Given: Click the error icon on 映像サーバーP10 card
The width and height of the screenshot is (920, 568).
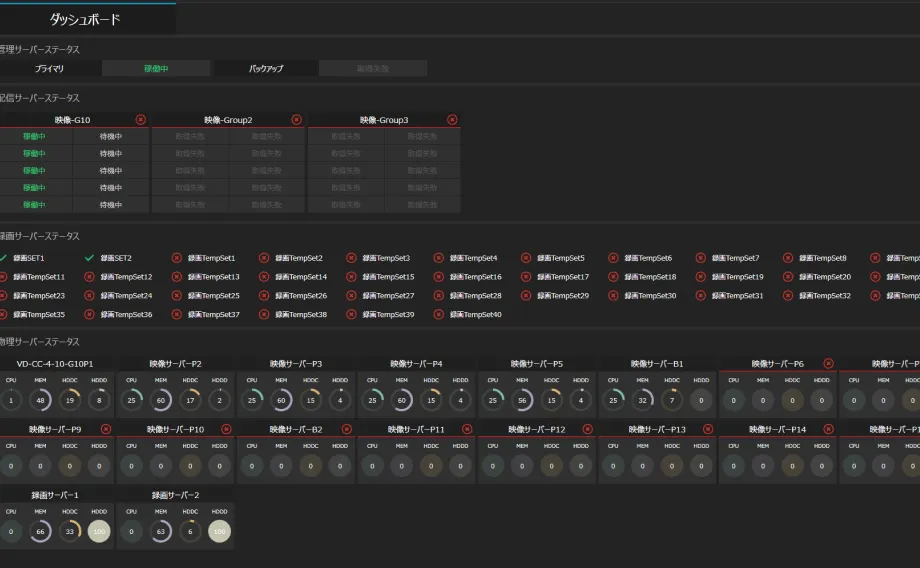Looking at the screenshot, I should pos(226,429).
